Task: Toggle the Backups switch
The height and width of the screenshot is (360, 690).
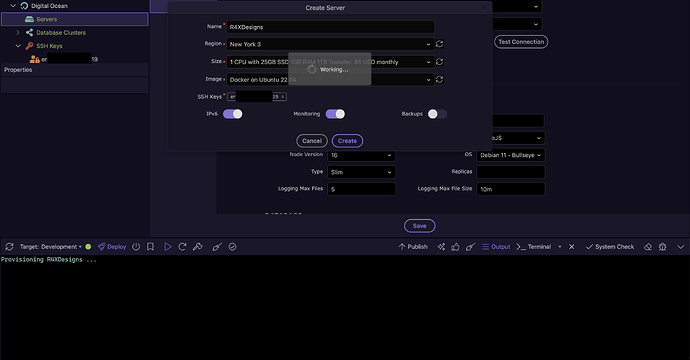Action: 437,114
